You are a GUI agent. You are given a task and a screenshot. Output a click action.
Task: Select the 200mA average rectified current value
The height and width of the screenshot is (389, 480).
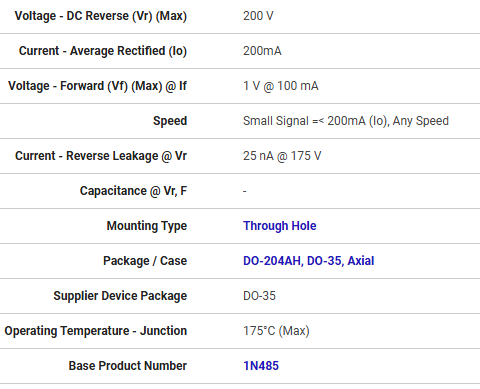pyautogui.click(x=262, y=51)
